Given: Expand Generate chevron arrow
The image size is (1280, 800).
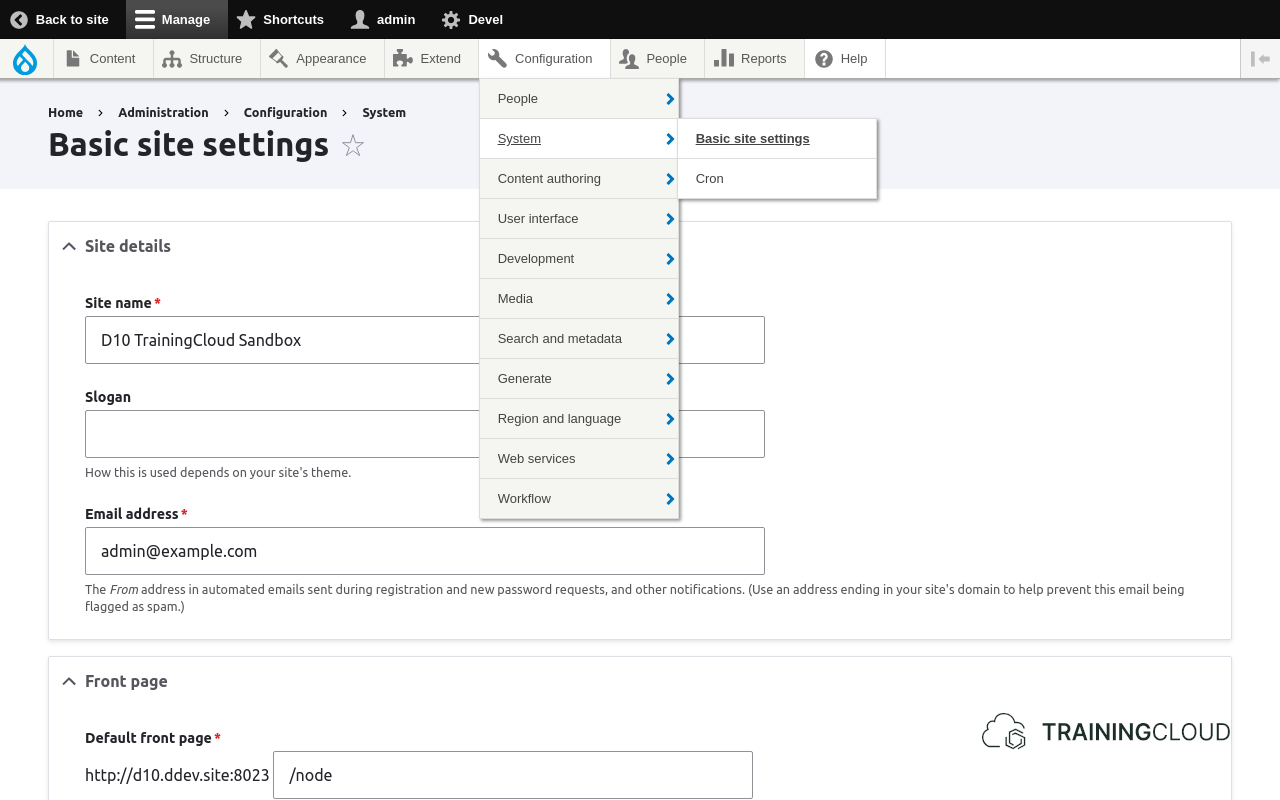Looking at the screenshot, I should (x=669, y=379).
